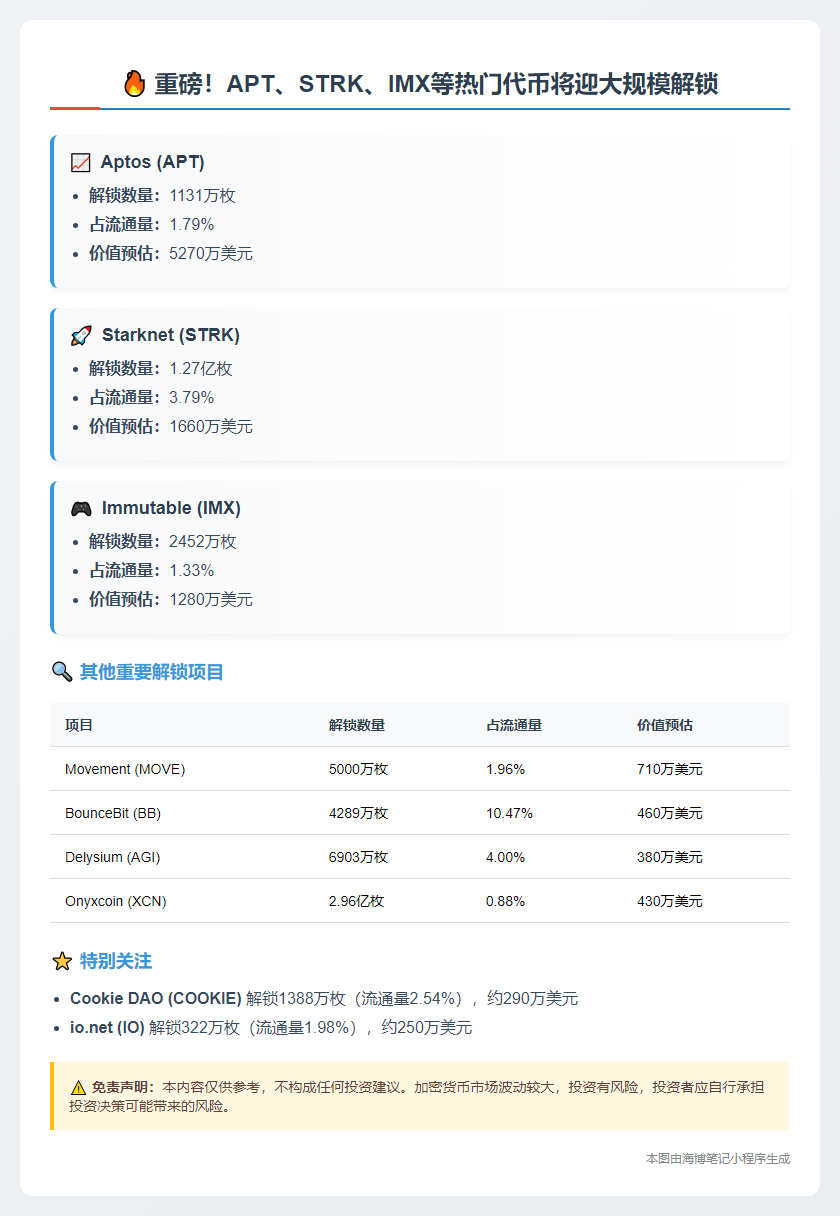
Task: Click the 免责声明 disclaimer label
Action: pos(124,1087)
